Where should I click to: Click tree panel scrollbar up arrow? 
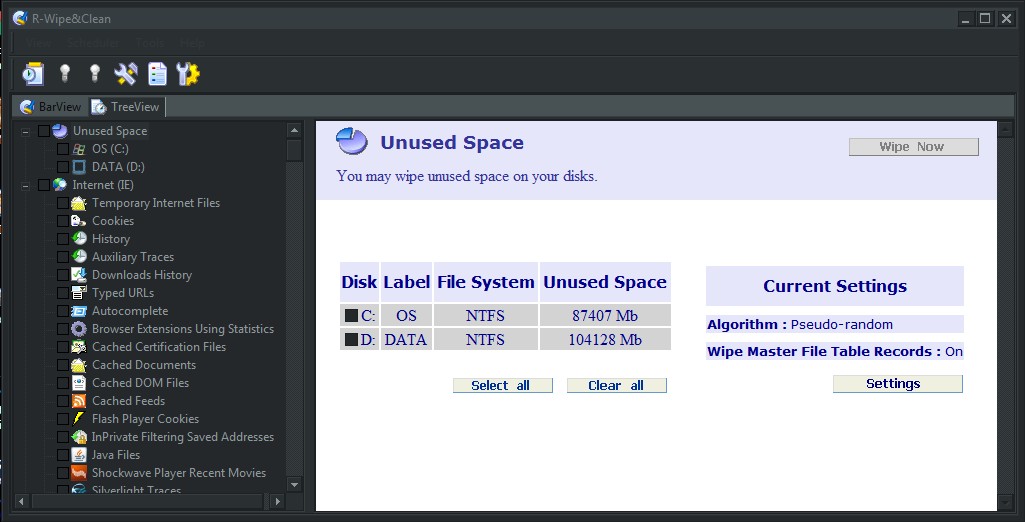pos(294,129)
